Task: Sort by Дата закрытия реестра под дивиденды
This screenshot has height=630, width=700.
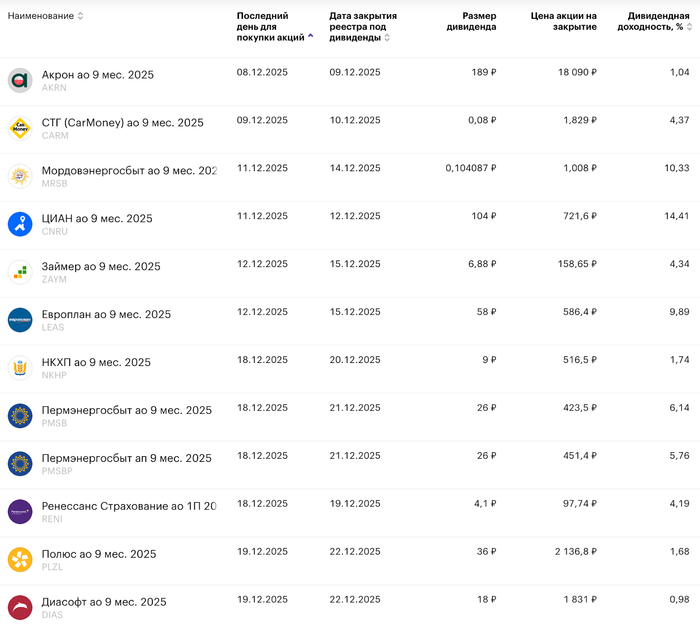Action: click(x=363, y=27)
